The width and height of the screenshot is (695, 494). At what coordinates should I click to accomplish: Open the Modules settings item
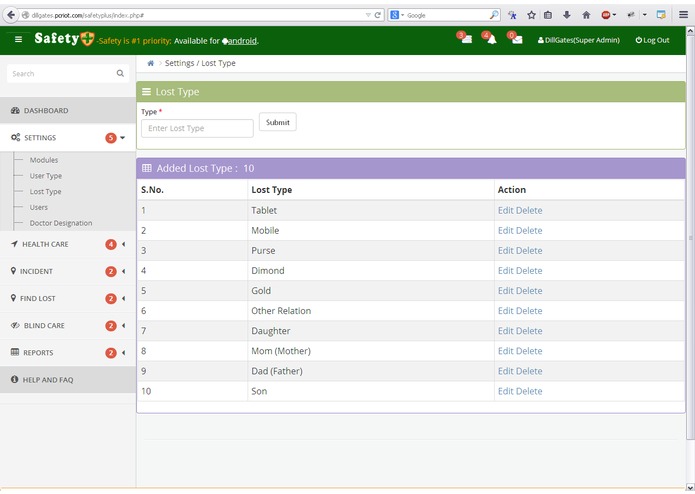point(44,160)
